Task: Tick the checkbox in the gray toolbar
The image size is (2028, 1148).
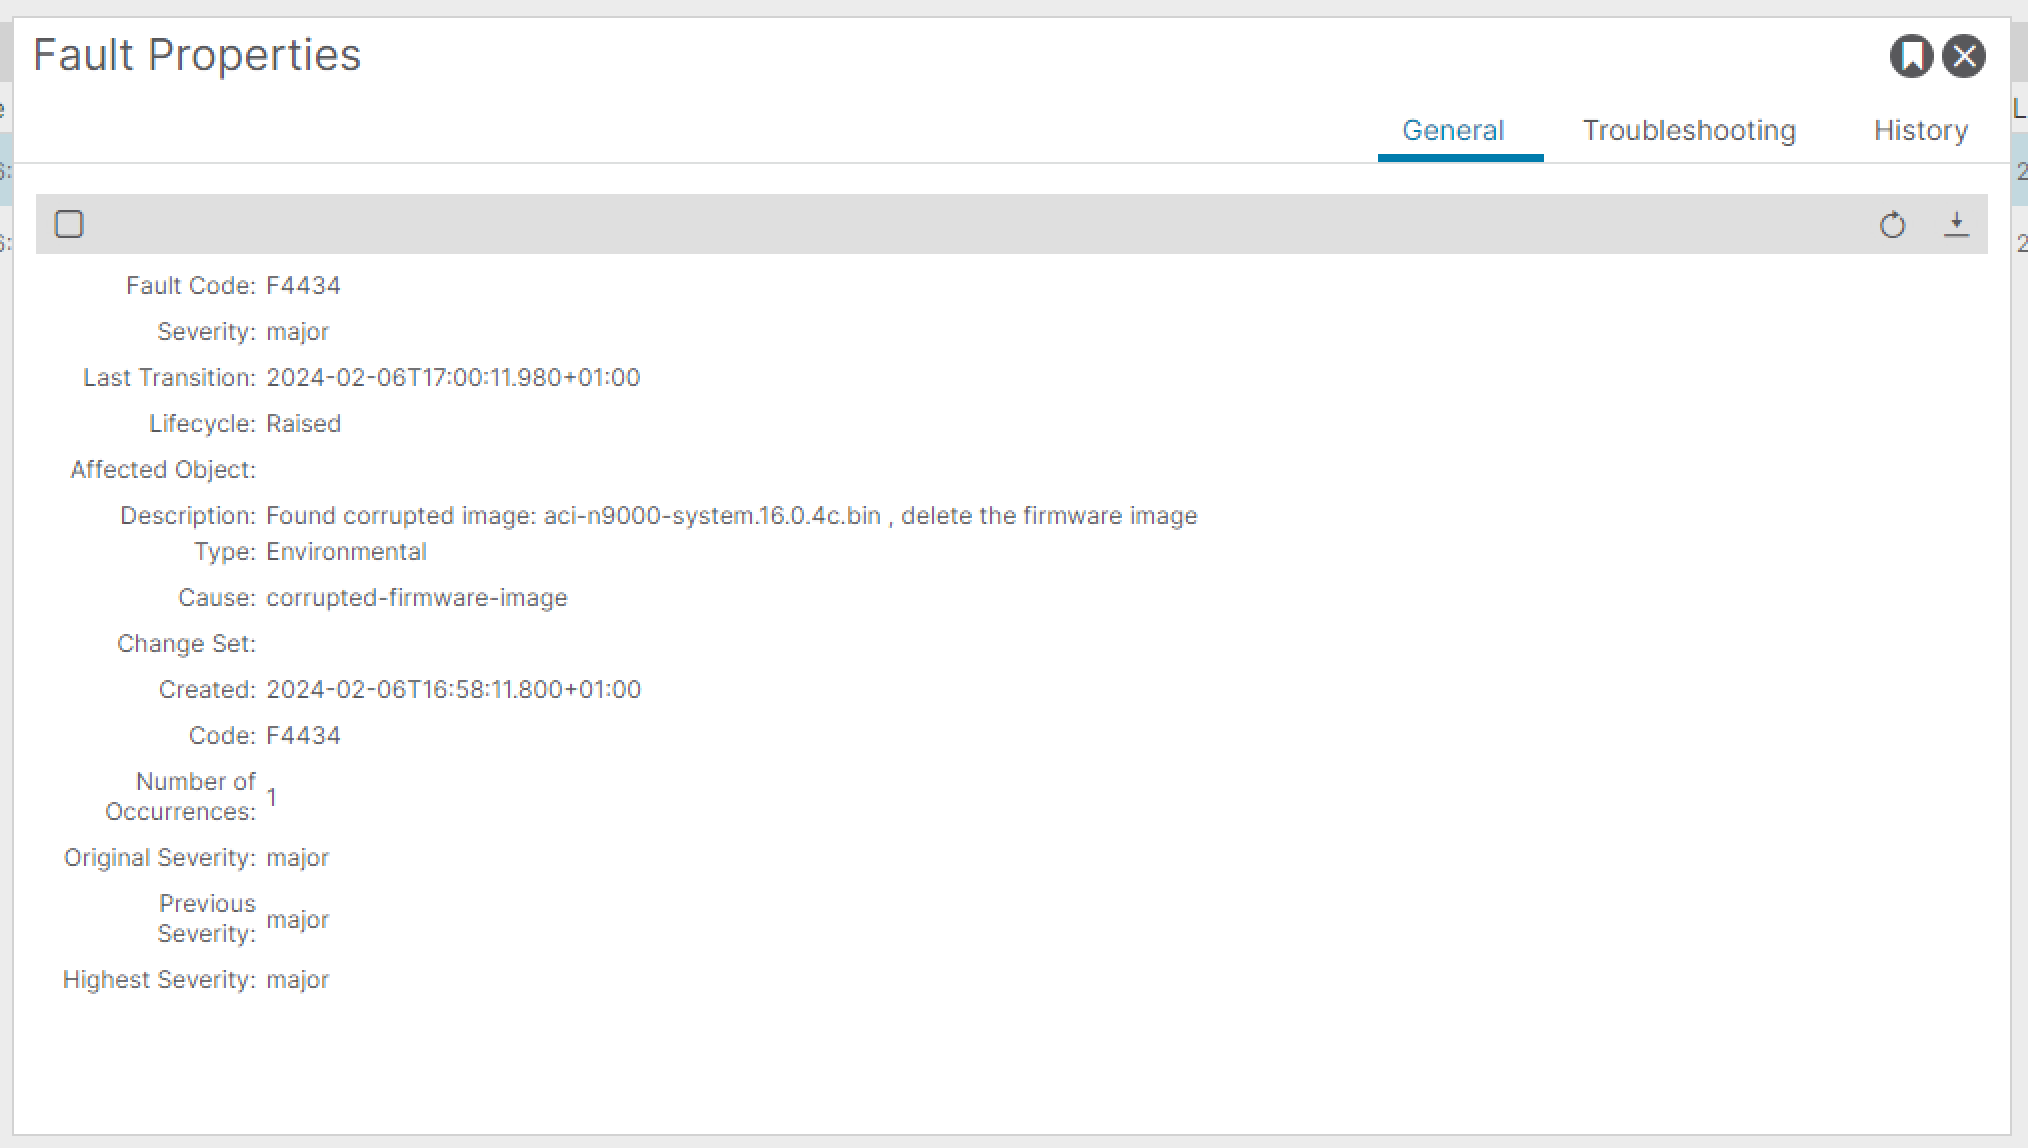Action: pyautogui.click(x=69, y=224)
